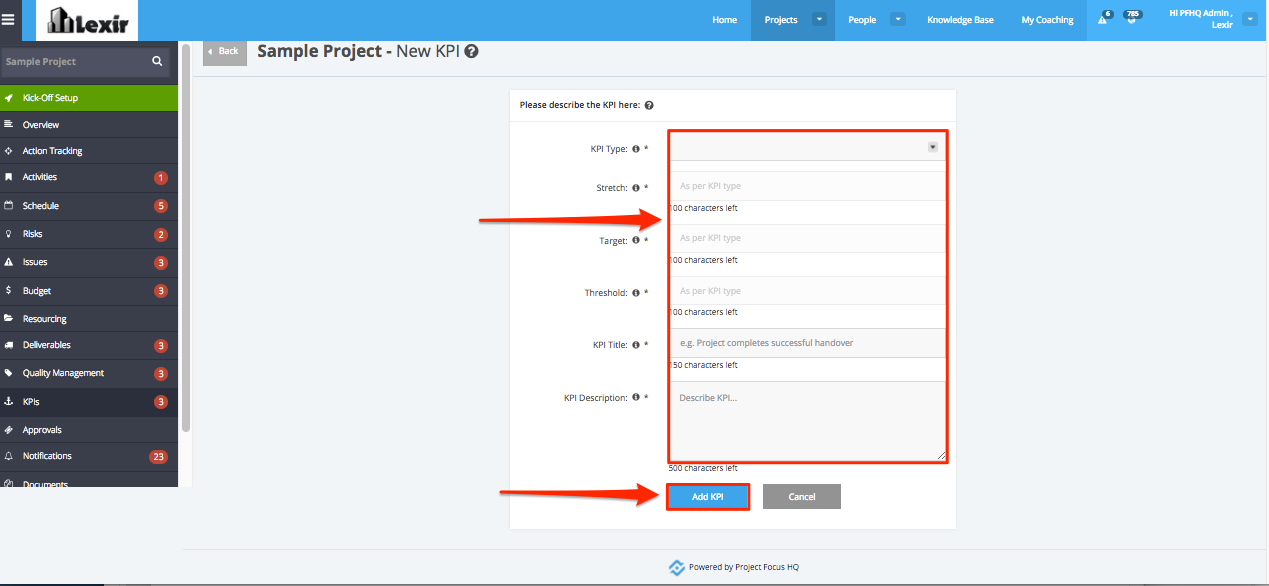
Task: Open the user account dropdown arrow
Action: coord(1249,19)
